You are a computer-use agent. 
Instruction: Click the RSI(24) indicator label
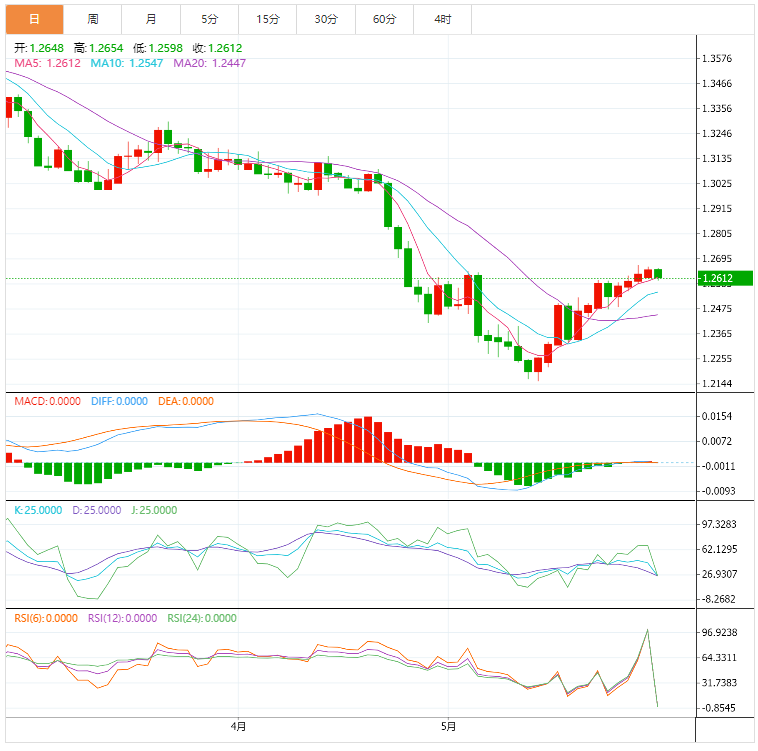[202, 619]
